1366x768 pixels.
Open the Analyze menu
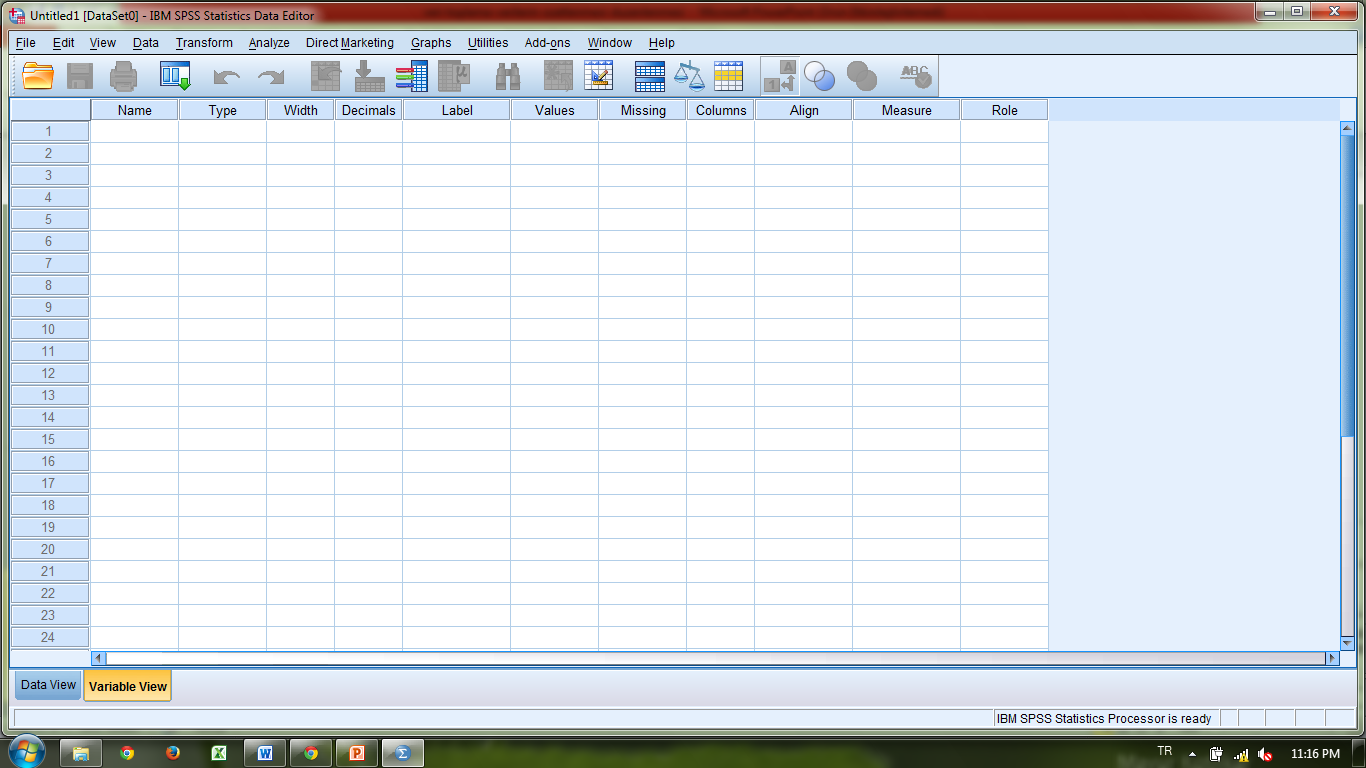[x=269, y=43]
